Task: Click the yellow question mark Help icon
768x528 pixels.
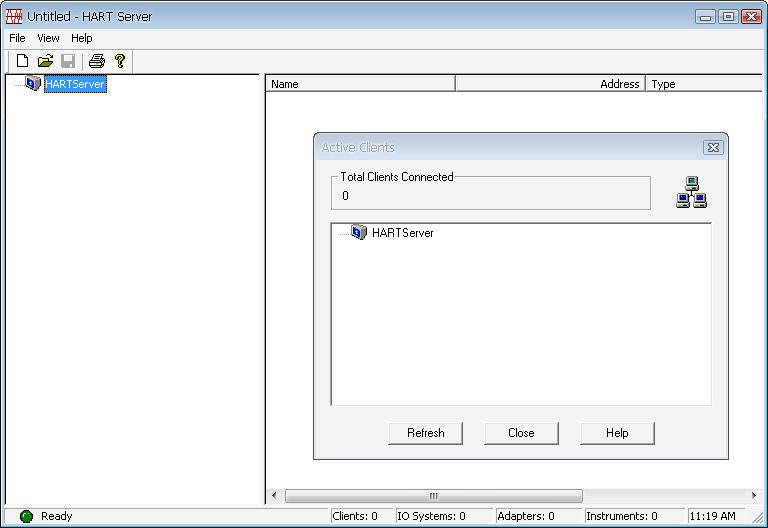Action: 120,61
